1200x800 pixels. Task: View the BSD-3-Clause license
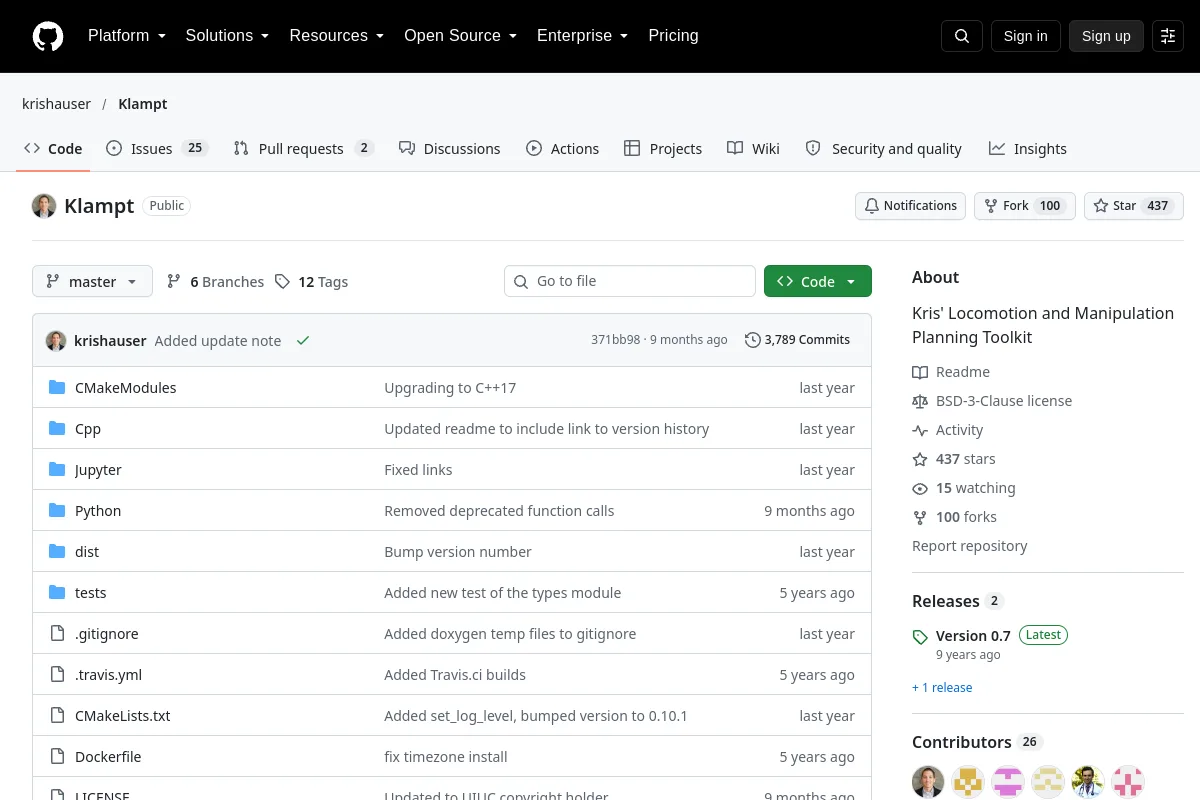click(x=992, y=401)
